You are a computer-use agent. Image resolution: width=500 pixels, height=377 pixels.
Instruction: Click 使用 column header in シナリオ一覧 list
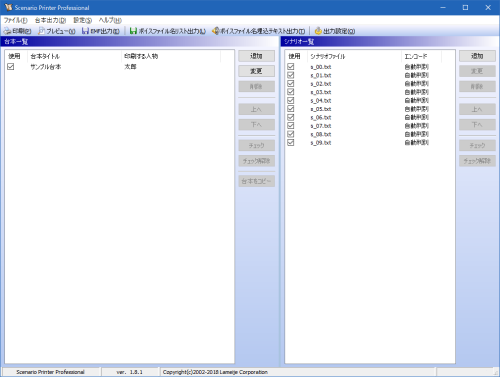tap(296, 56)
